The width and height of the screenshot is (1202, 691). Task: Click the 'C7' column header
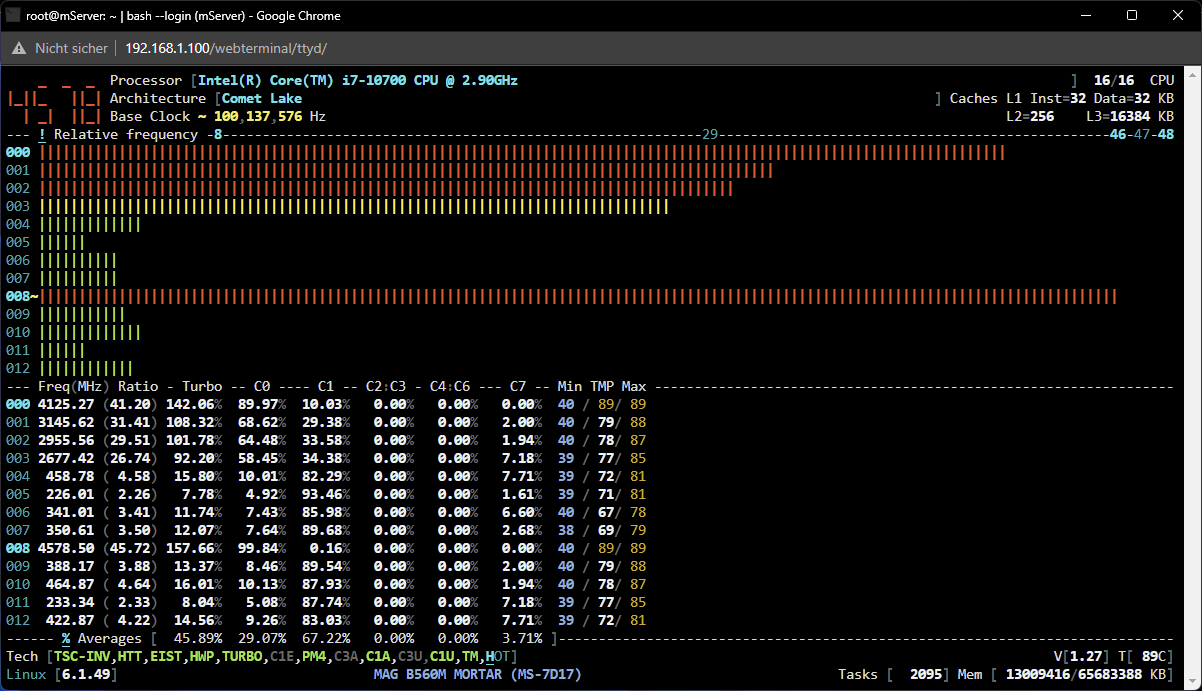tap(518, 386)
